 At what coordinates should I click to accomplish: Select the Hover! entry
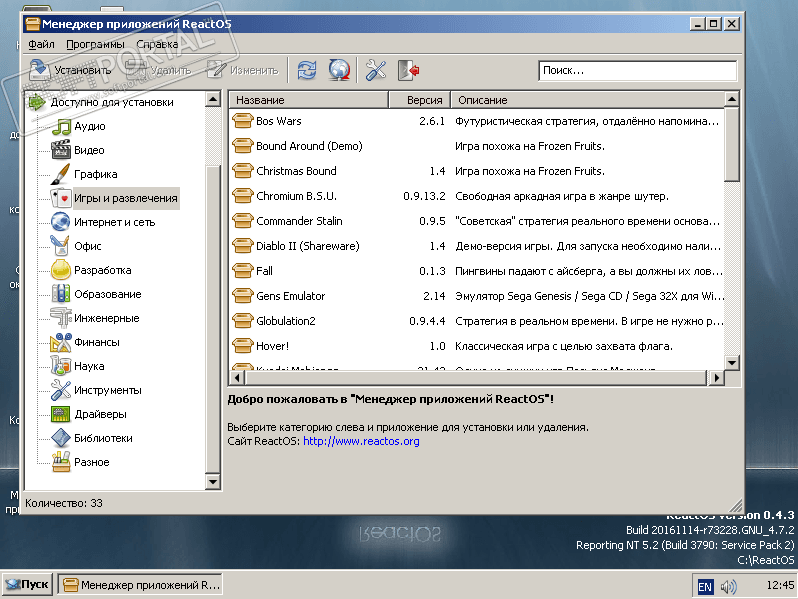[272, 346]
